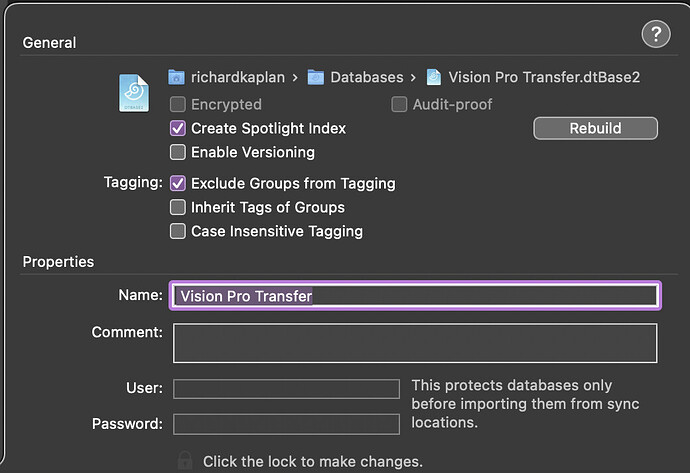Select richardkaplan in the path bar
The image size is (690, 473).
pos(238,77)
